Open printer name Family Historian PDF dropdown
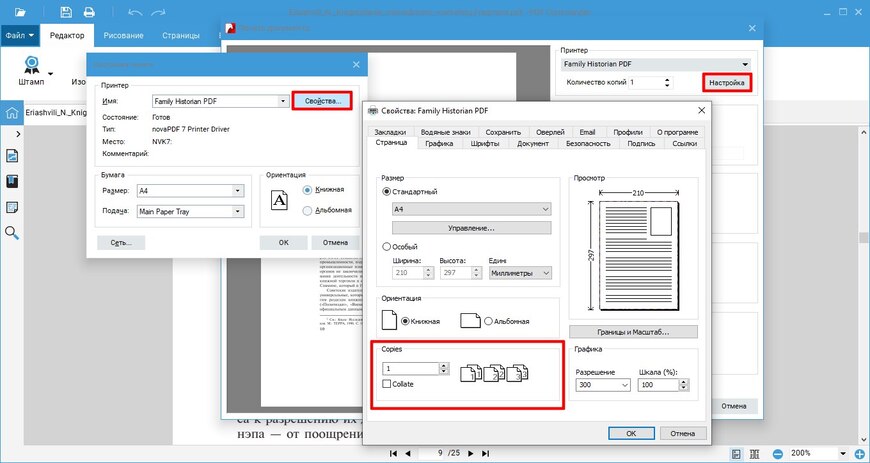The height and width of the screenshot is (463, 870). [283, 102]
